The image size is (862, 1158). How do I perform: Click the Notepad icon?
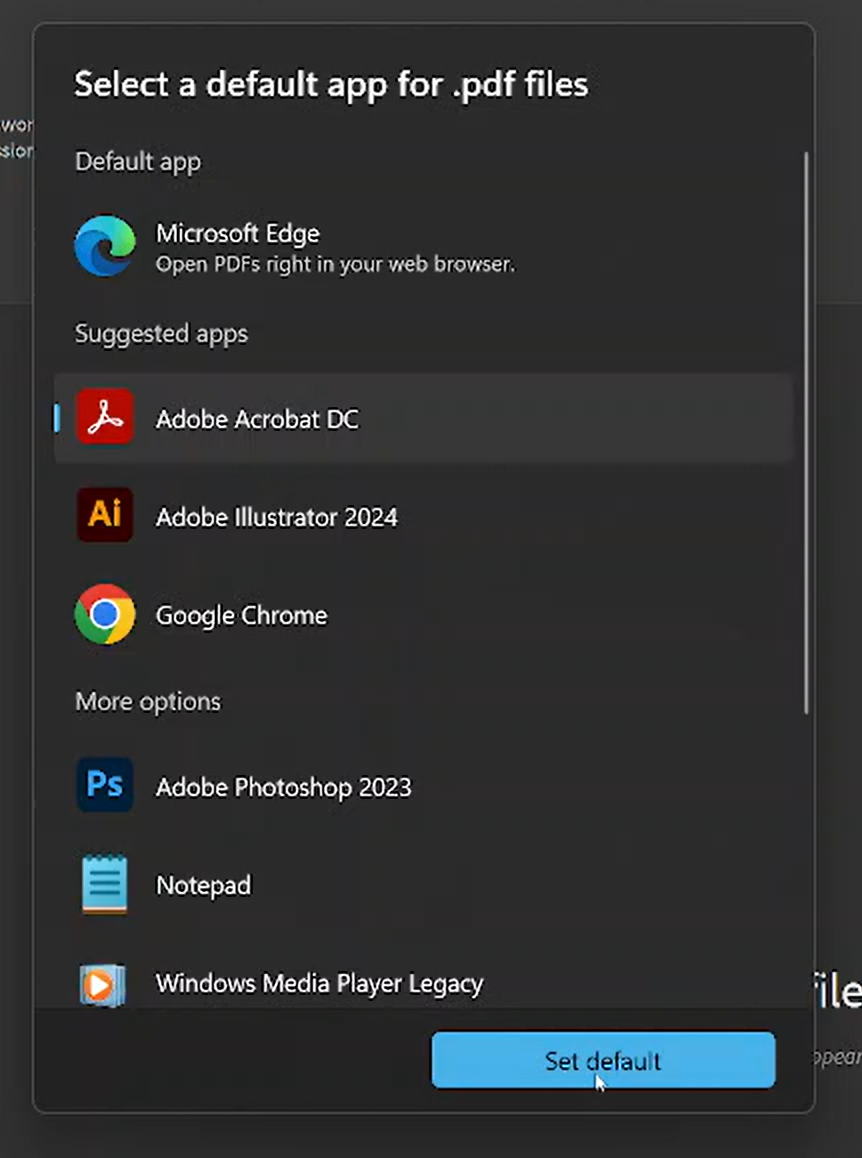point(105,884)
